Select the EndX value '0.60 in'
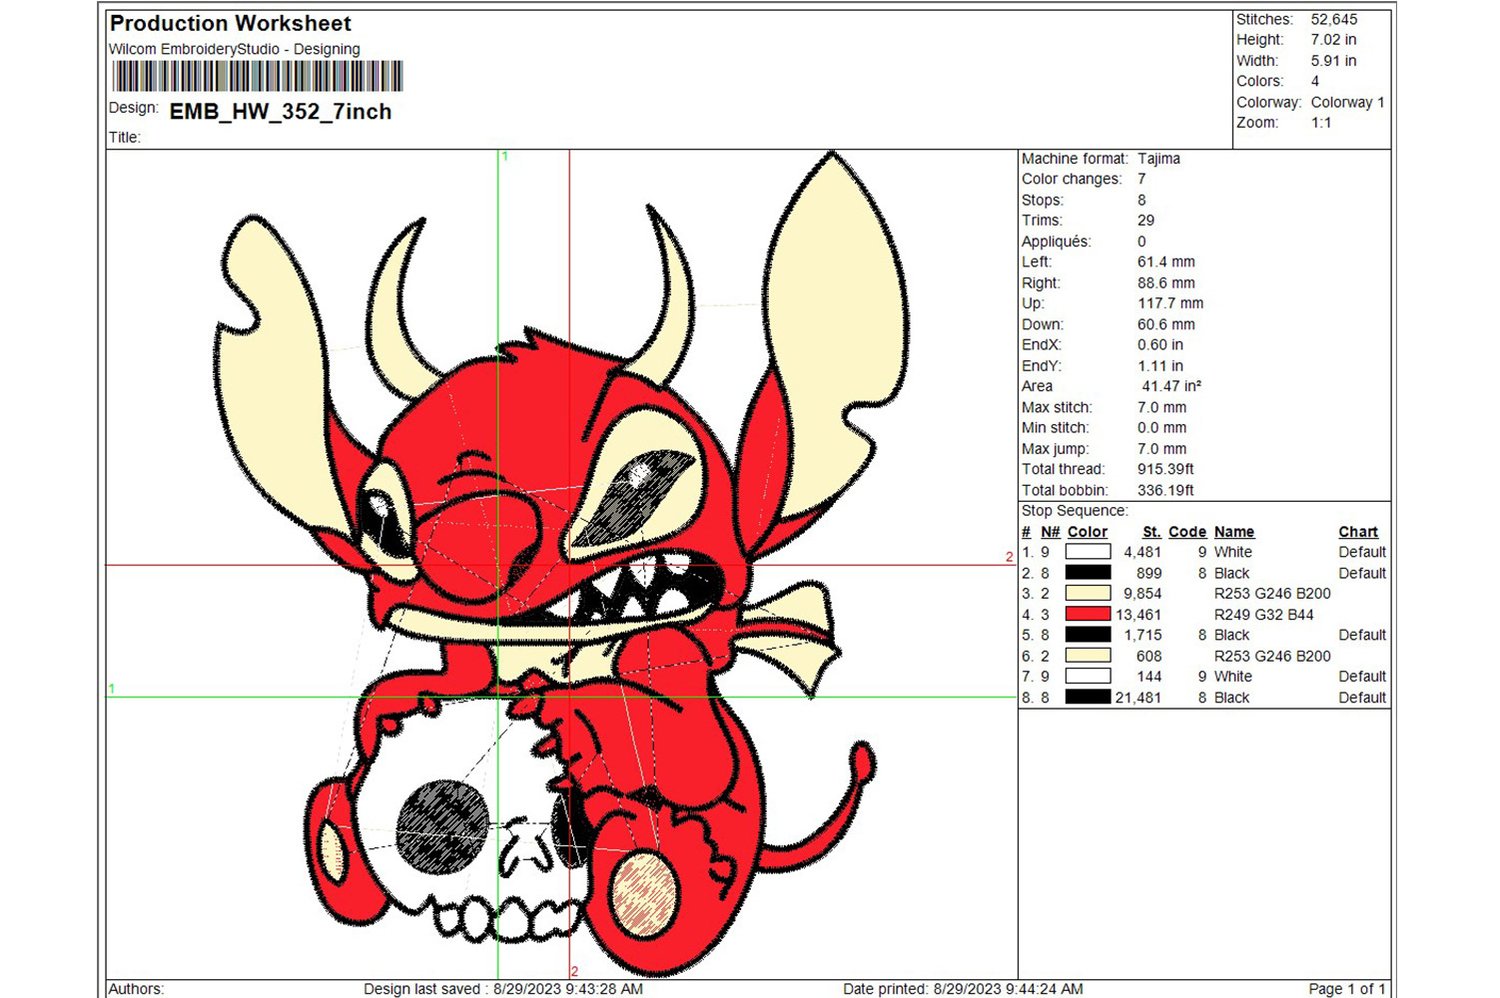This screenshot has width=1500, height=998. (x=1161, y=345)
